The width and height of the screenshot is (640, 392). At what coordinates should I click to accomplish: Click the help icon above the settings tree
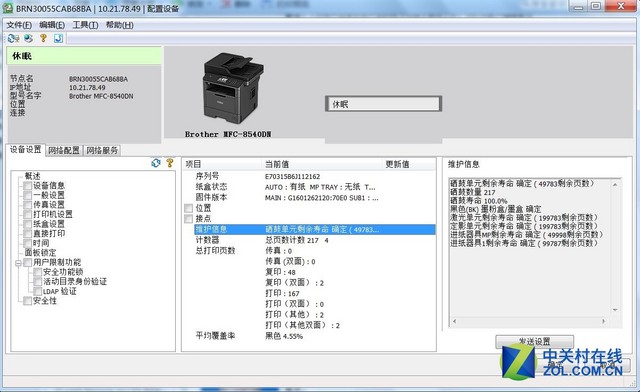coord(170,163)
